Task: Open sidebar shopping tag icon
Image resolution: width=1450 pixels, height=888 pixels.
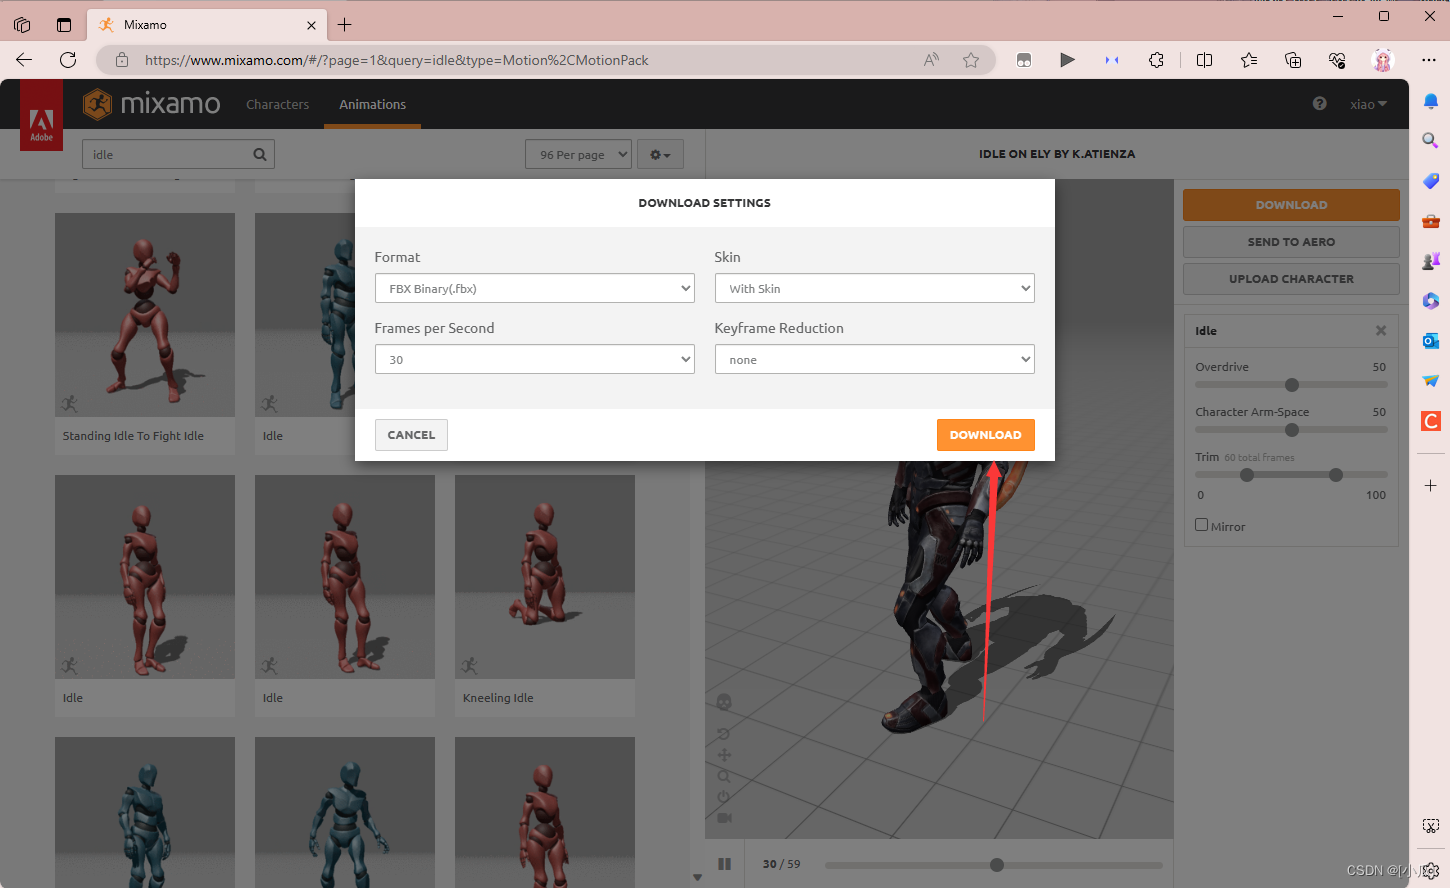Action: (1431, 181)
